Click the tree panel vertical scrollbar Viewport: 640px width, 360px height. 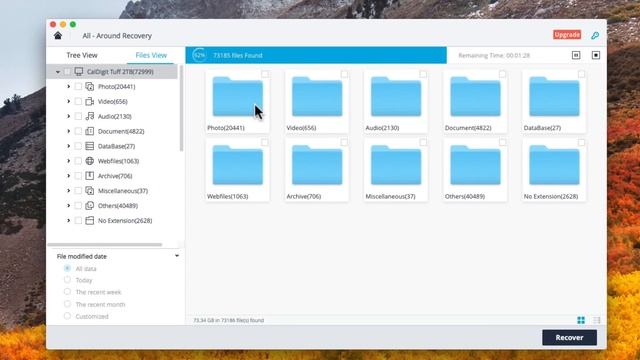point(181,109)
